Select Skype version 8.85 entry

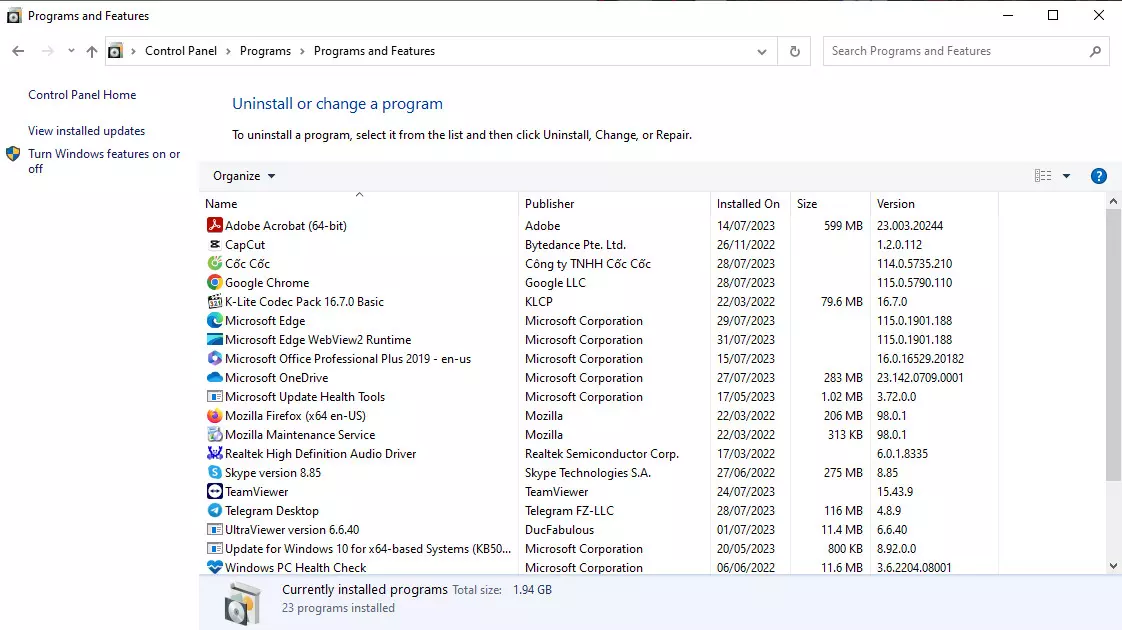tap(273, 472)
